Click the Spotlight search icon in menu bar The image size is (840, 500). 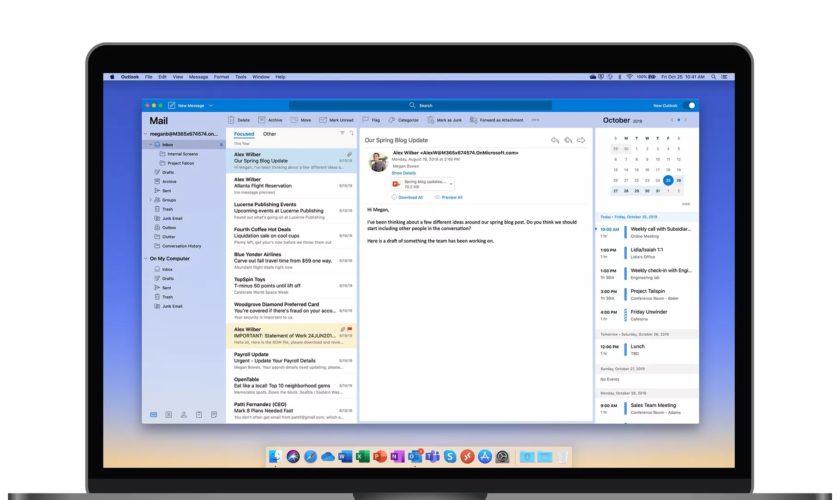(714, 77)
